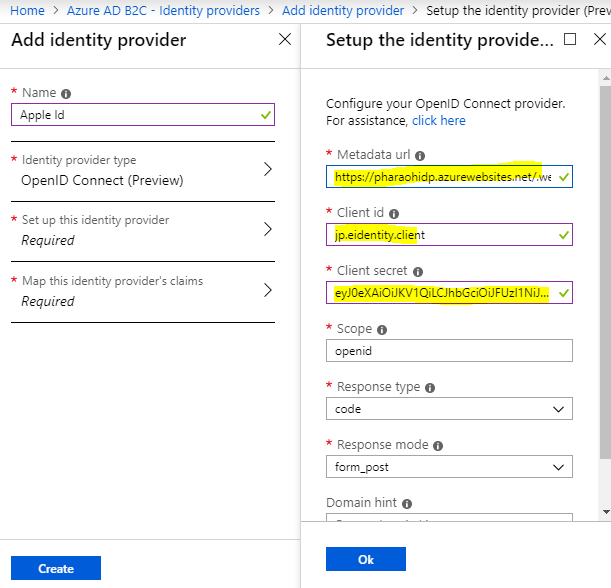Focus the Scope field containing openid
The width and height of the screenshot is (611, 588).
point(449,351)
